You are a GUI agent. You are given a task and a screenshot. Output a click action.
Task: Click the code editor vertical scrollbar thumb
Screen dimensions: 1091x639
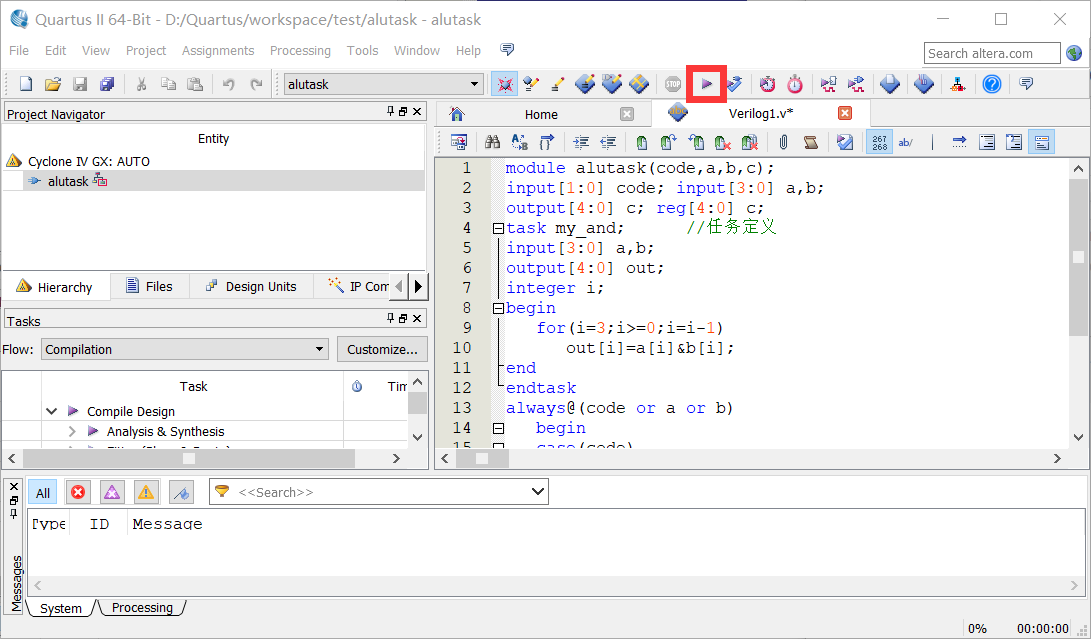(1078, 258)
